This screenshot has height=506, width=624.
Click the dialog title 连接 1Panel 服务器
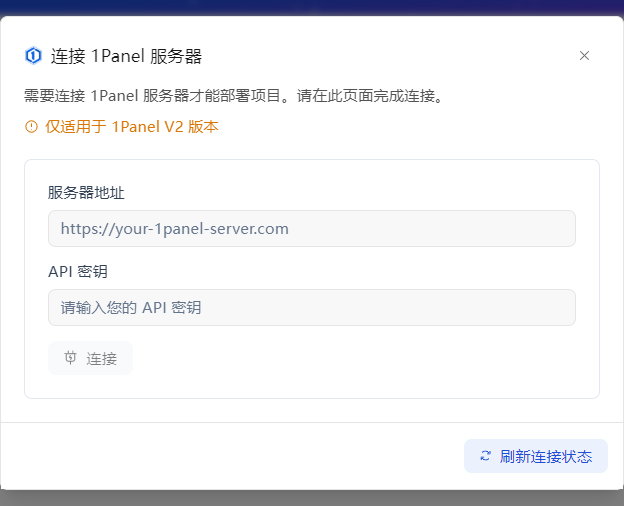127,56
